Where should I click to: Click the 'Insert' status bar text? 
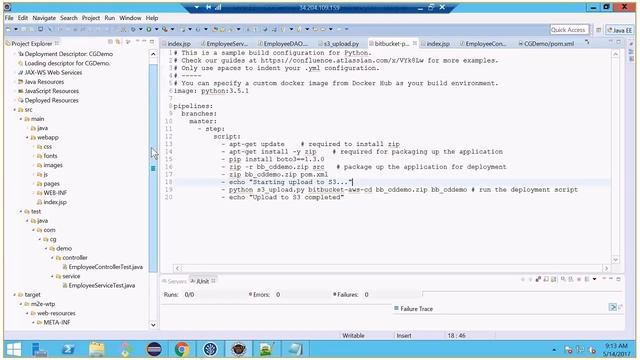404,336
